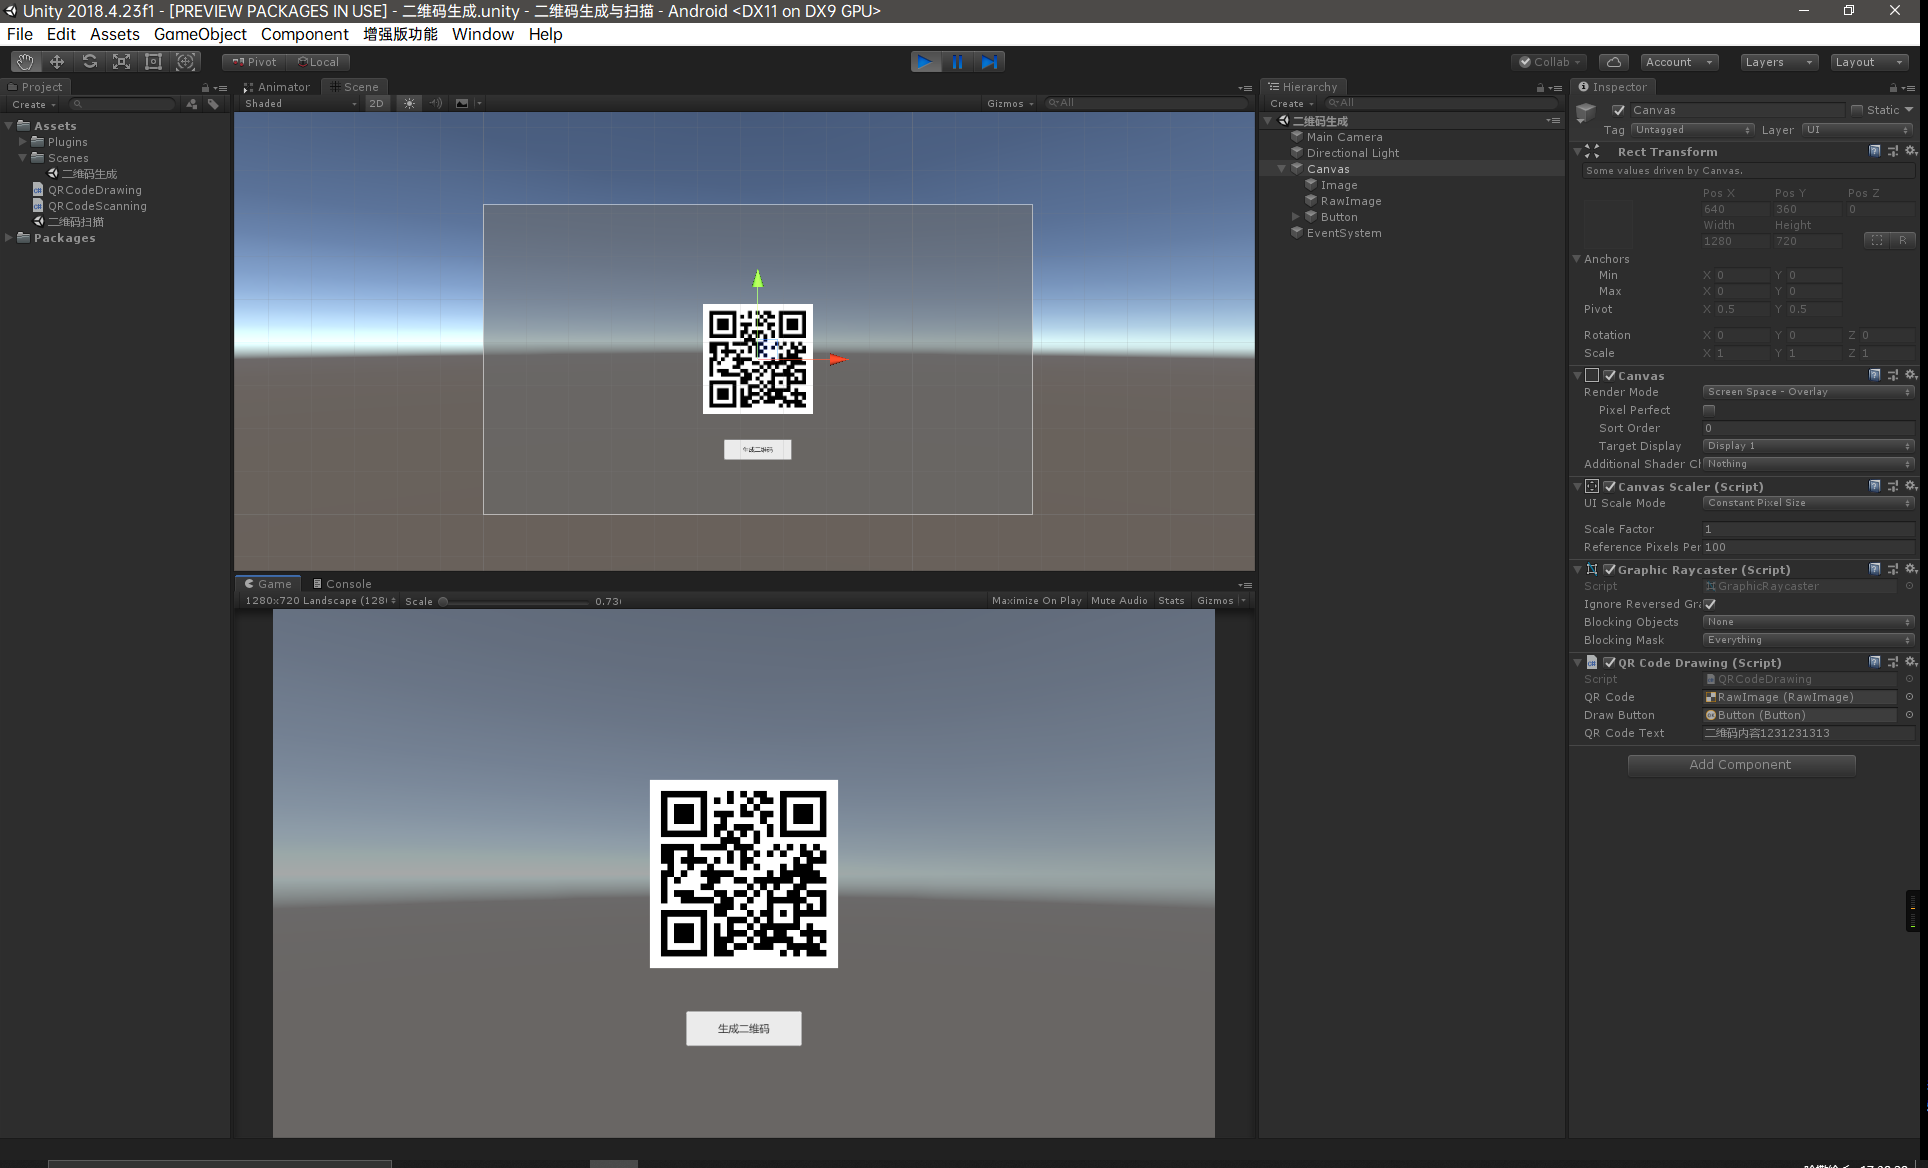Screen dimensions: 1928x1168
Task: Toggle scene lighting in the Scene view
Action: tap(408, 103)
